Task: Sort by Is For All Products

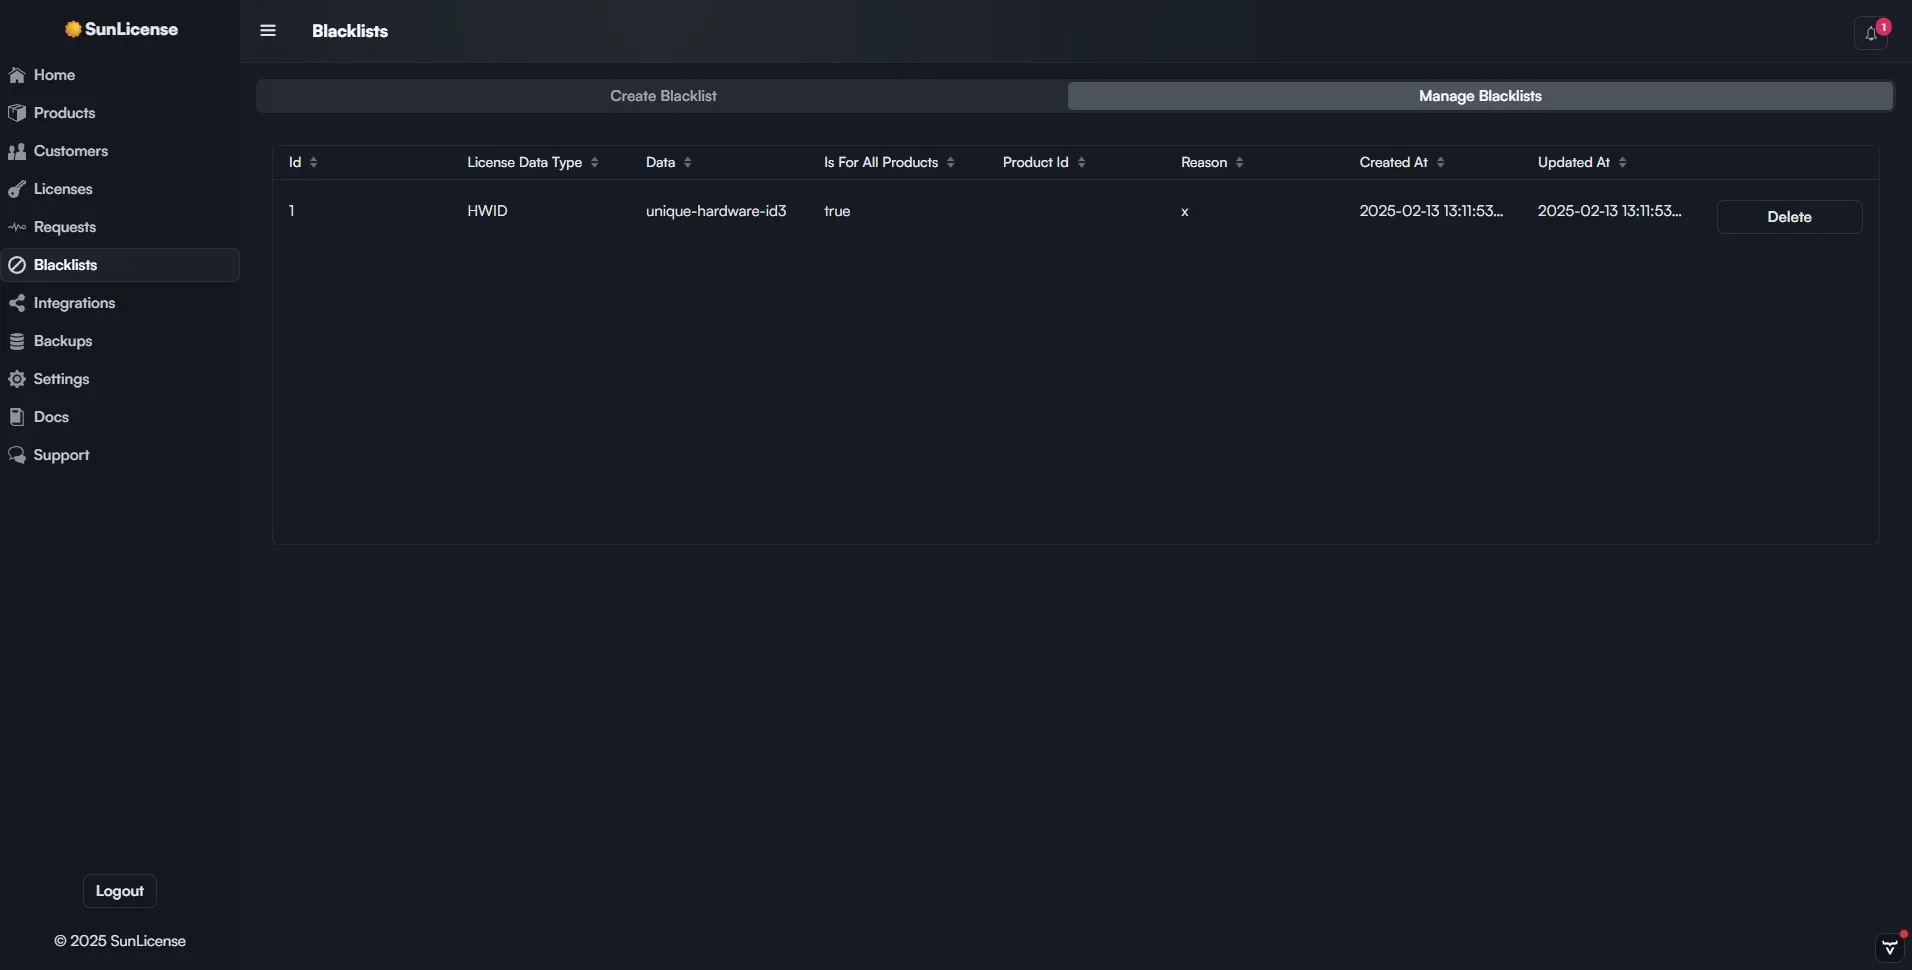Action: point(950,162)
